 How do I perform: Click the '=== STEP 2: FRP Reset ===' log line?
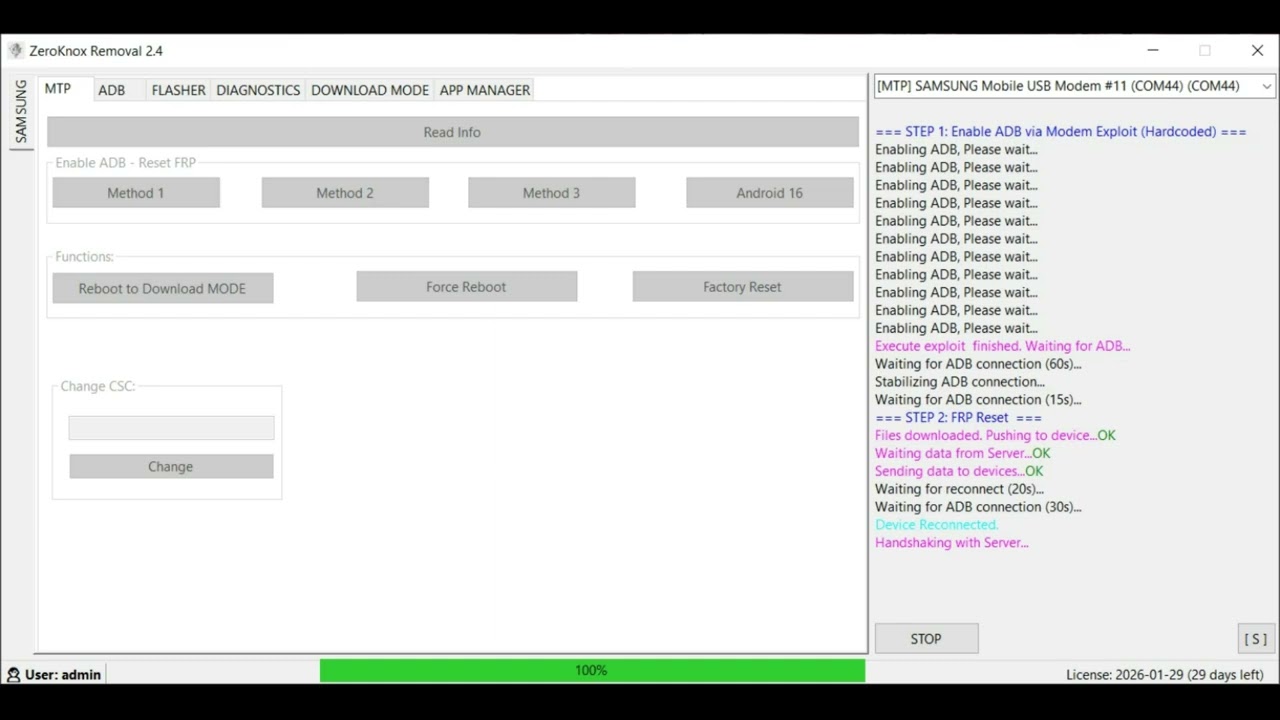958,418
